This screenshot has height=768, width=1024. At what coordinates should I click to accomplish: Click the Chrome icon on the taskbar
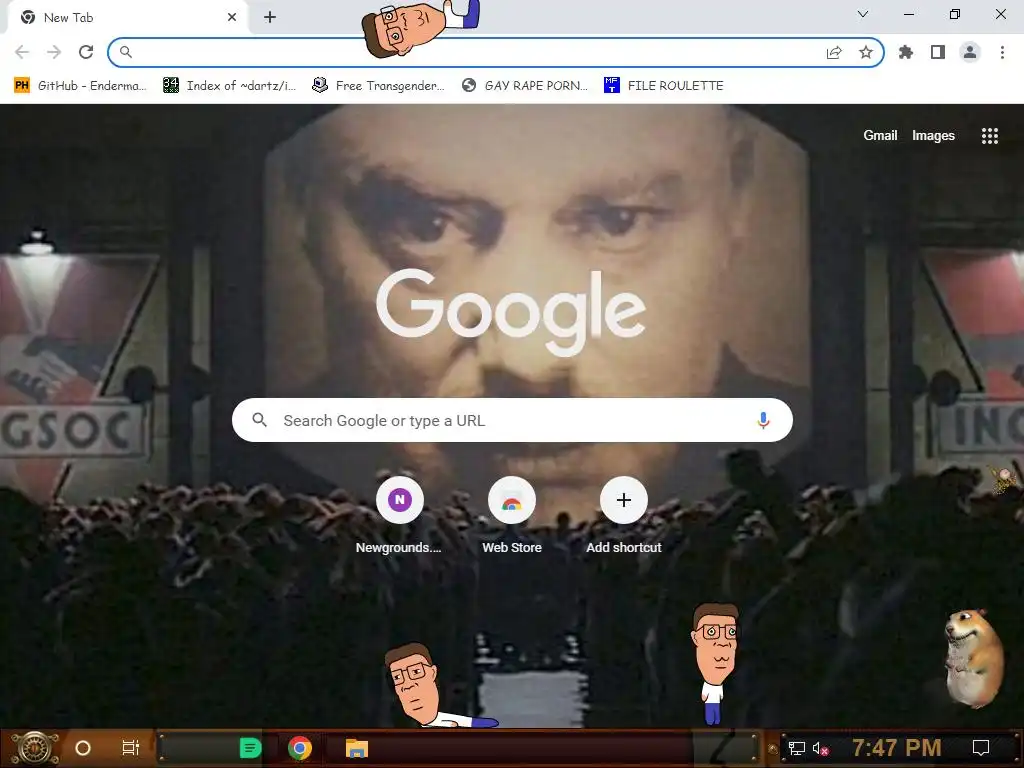[x=300, y=748]
